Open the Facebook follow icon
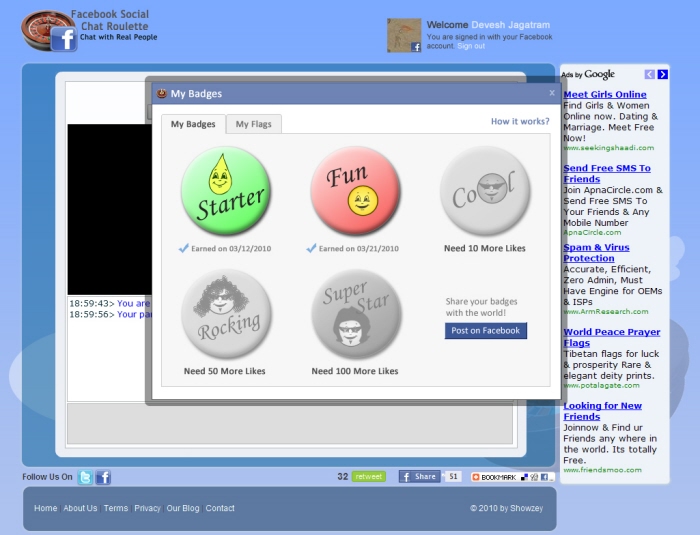Image resolution: width=700 pixels, height=535 pixels. pyautogui.click(x=103, y=477)
